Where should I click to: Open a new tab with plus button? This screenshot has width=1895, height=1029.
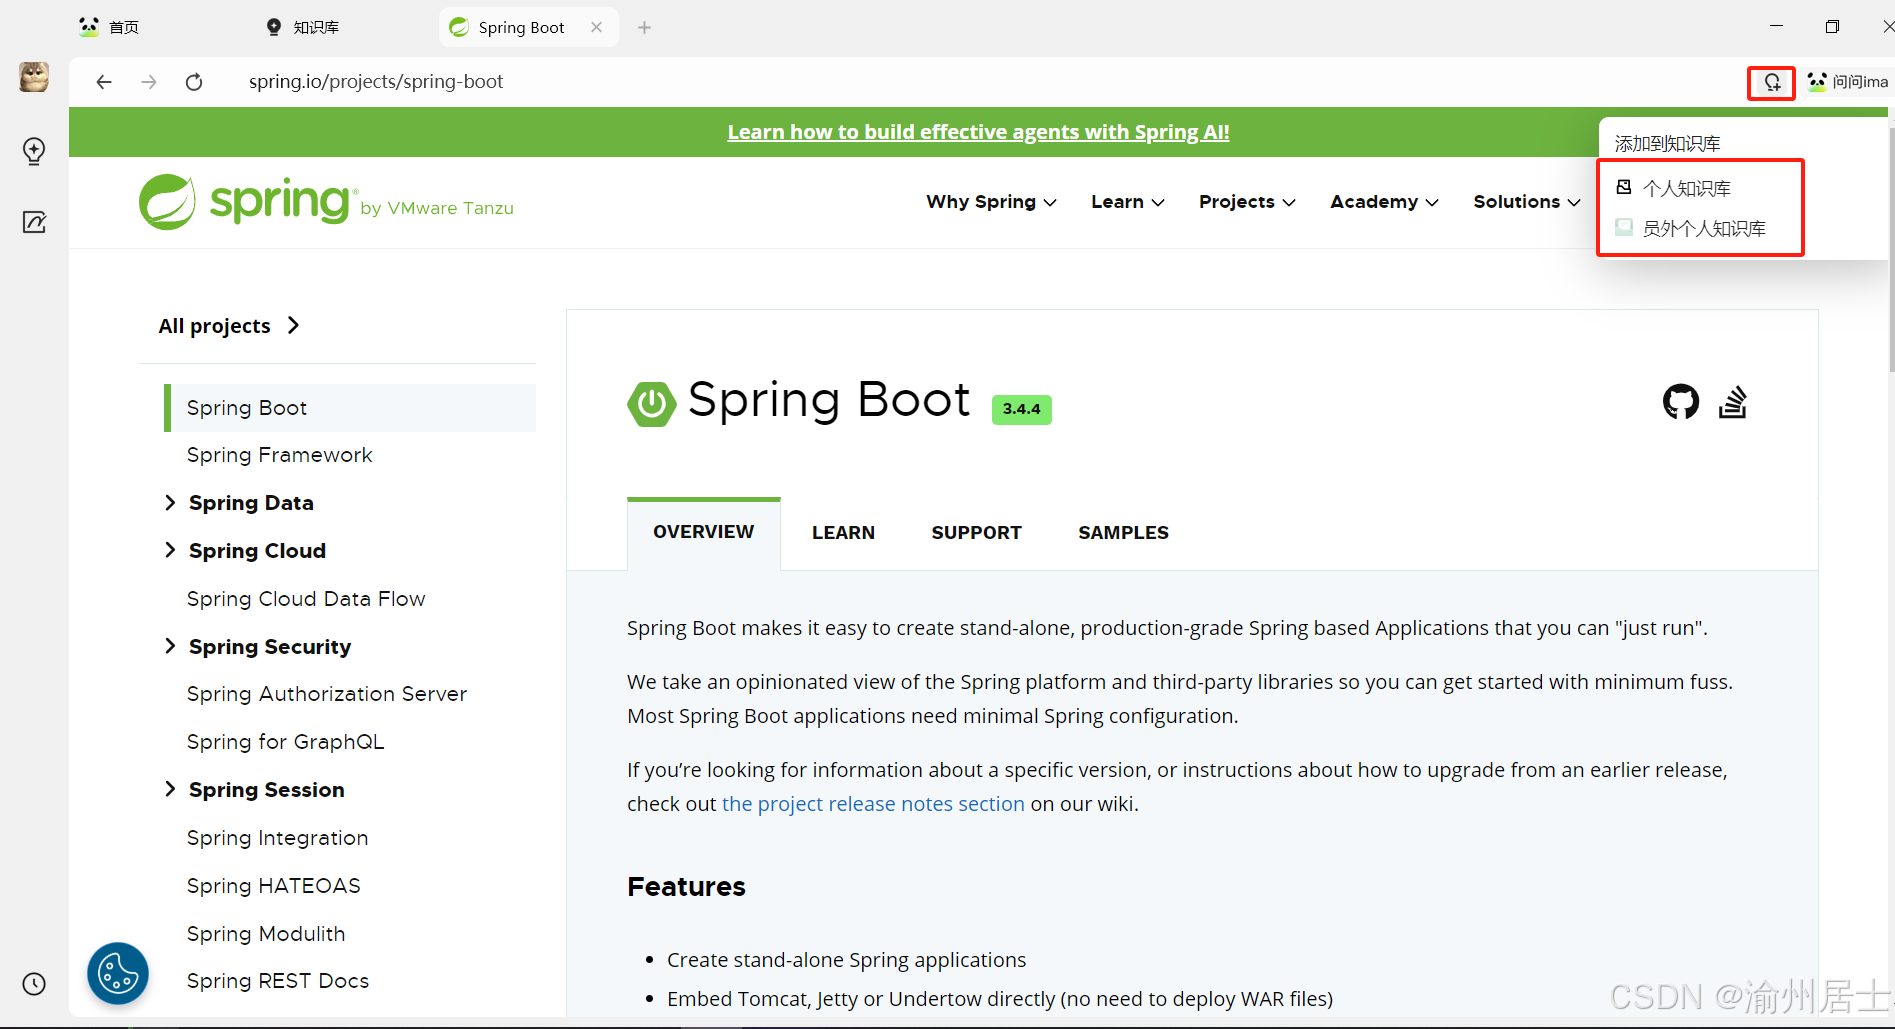pyautogui.click(x=645, y=27)
